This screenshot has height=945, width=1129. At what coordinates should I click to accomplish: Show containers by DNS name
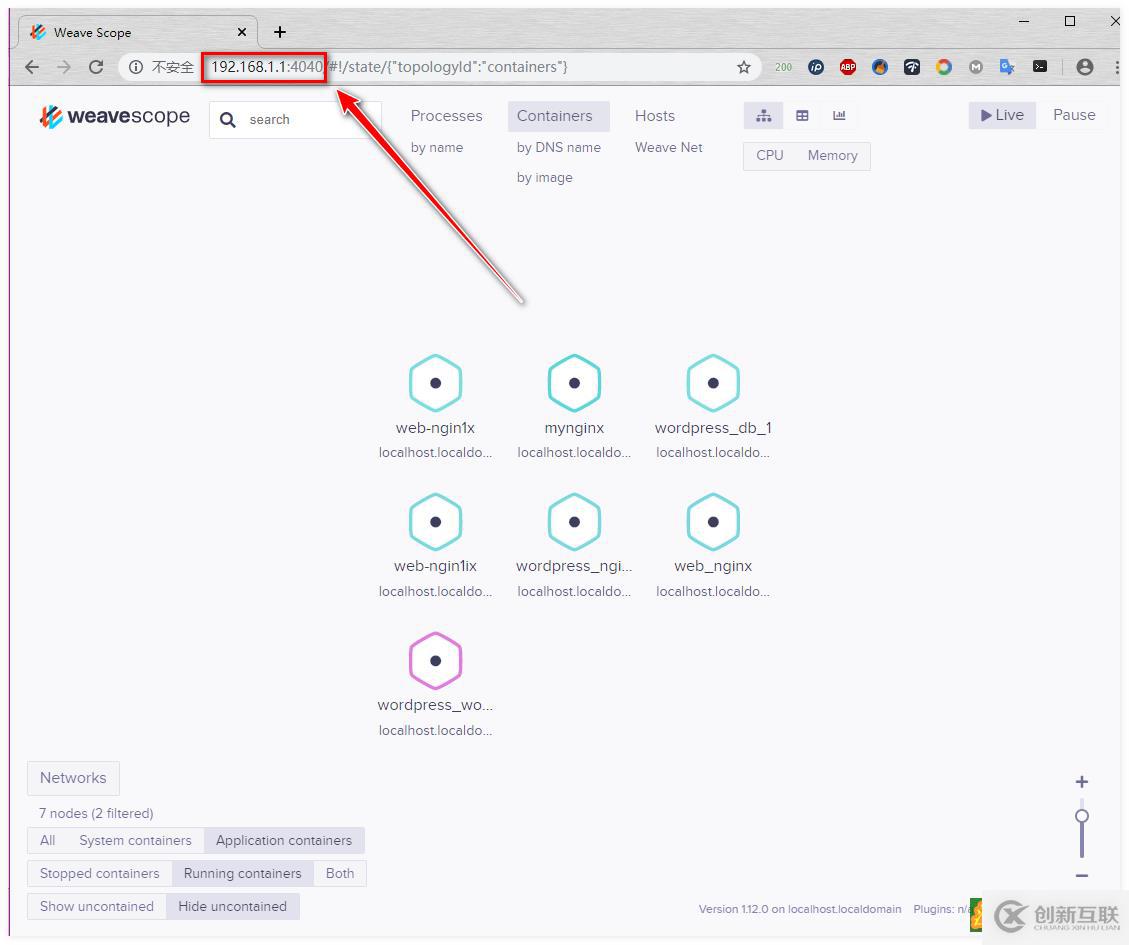coord(559,148)
